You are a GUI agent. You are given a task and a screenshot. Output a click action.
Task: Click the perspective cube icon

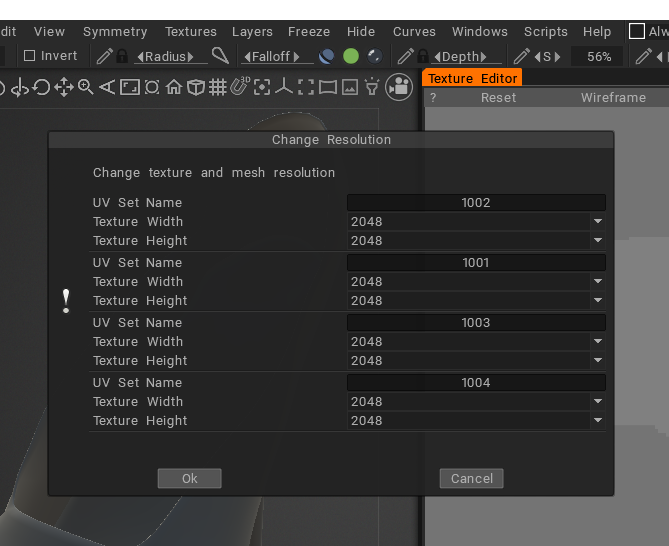click(x=196, y=88)
